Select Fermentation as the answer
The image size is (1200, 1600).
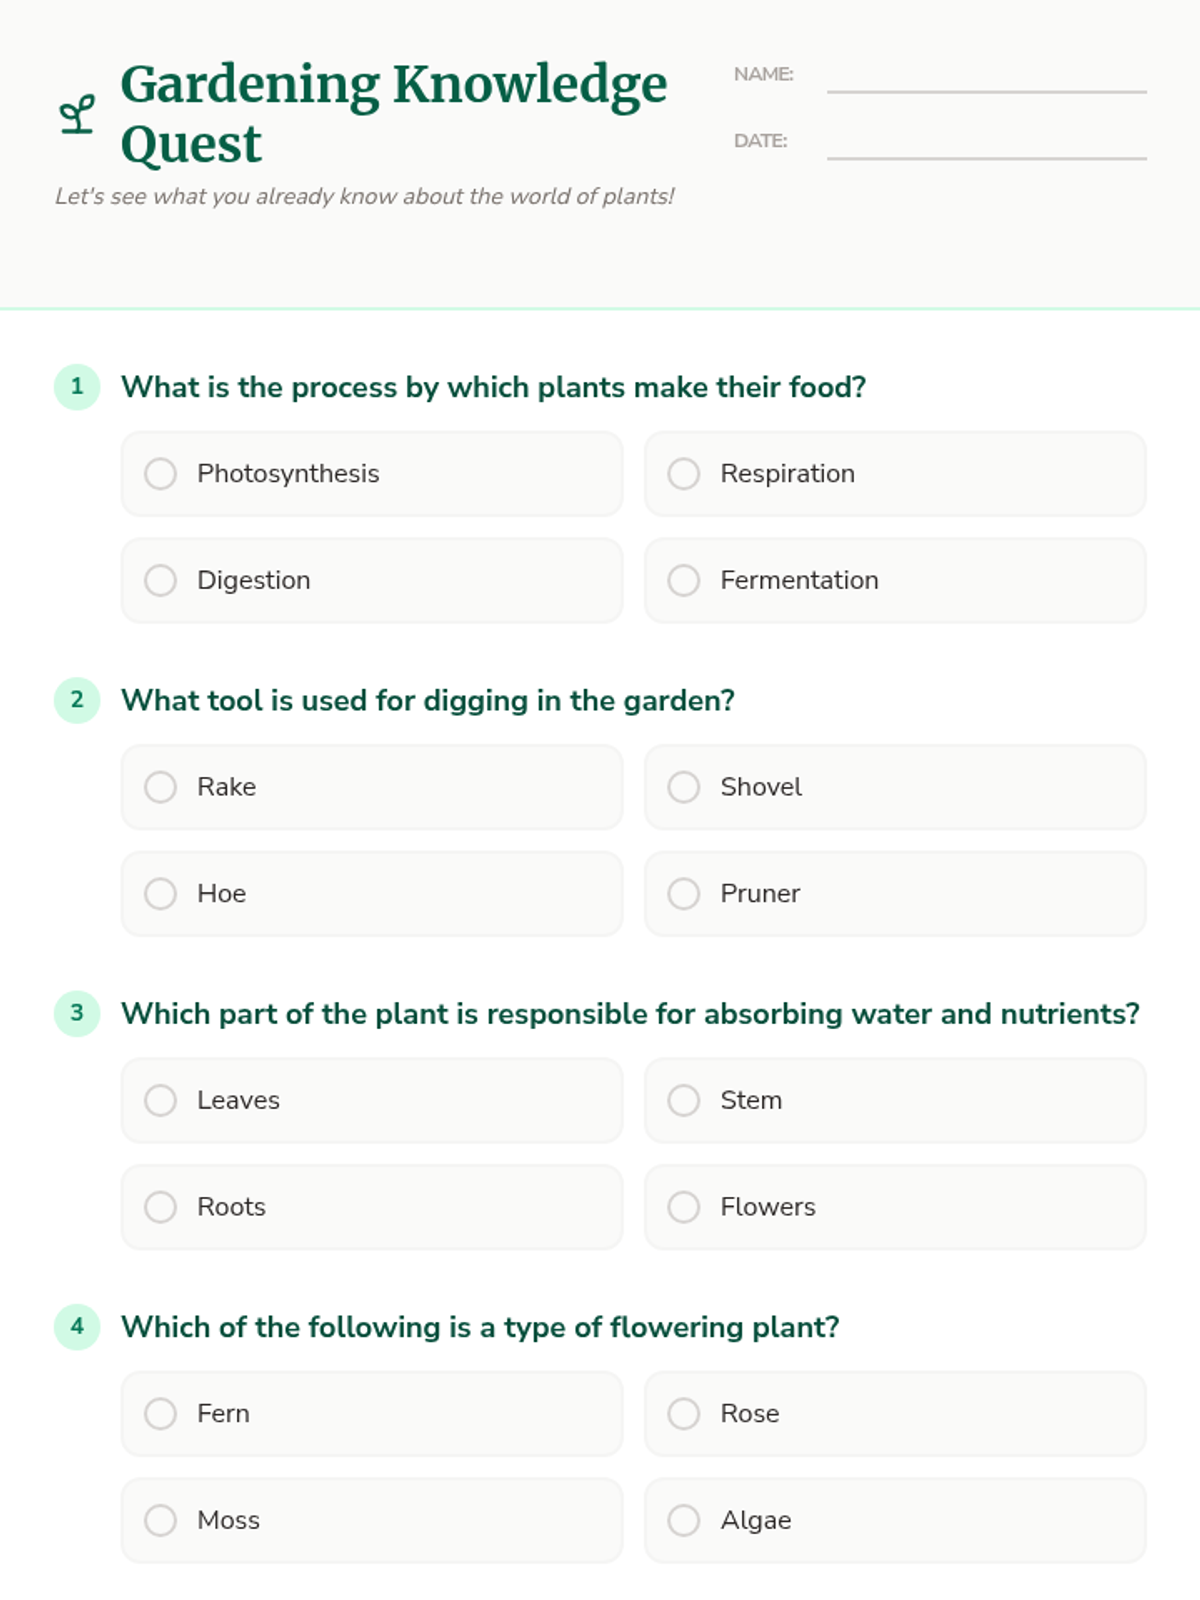[684, 580]
